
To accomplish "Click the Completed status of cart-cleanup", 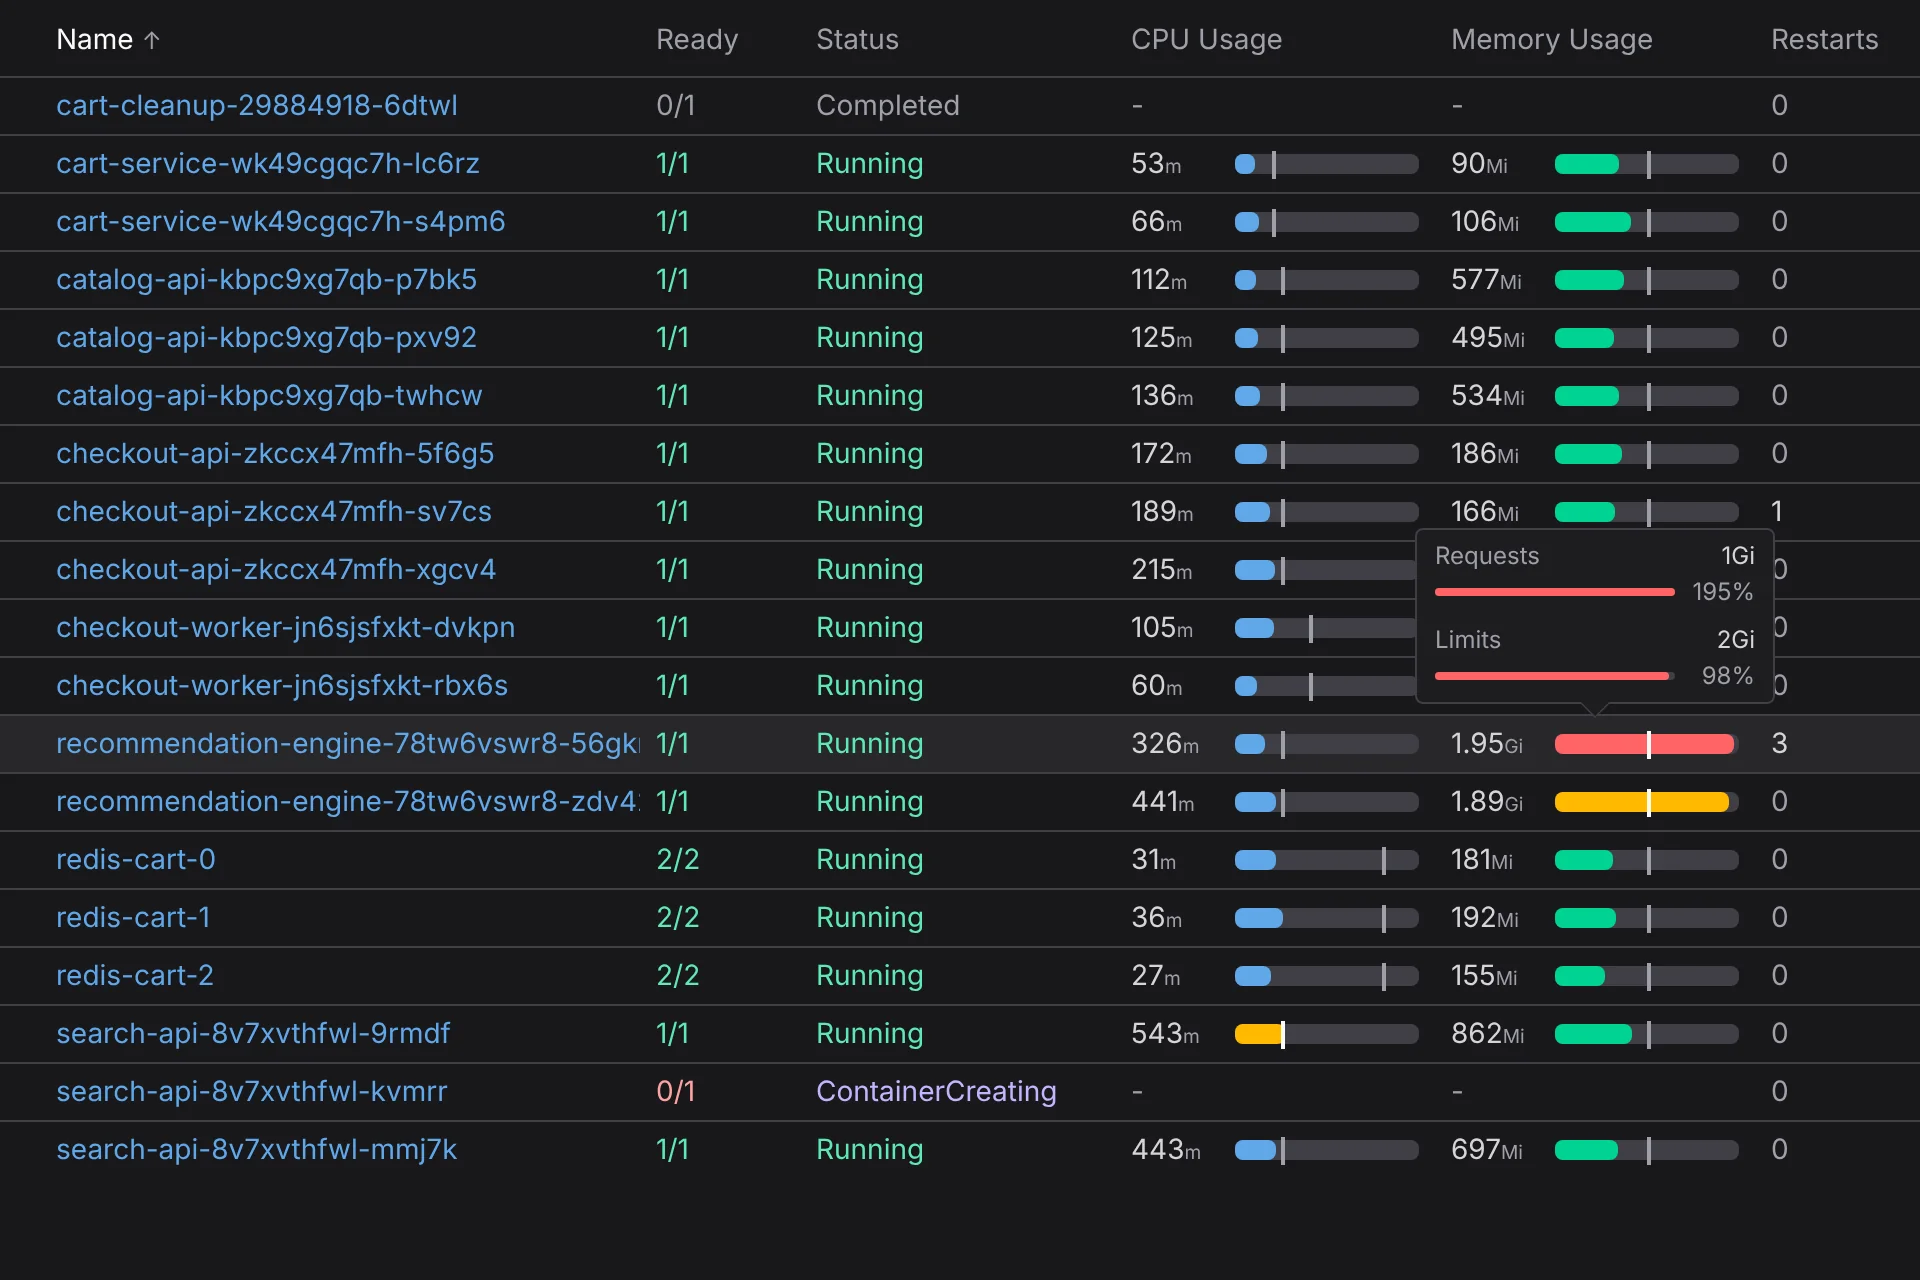I will 888,105.
